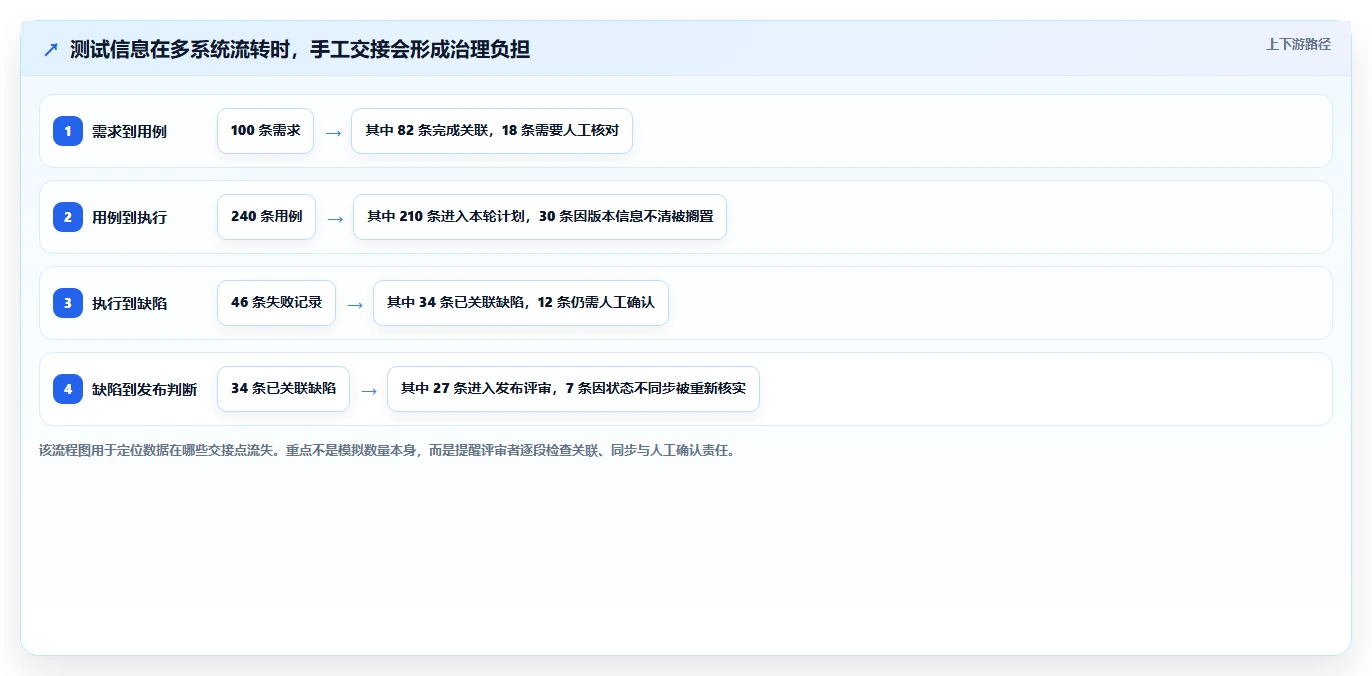This screenshot has width=1372, height=676.
Task: Click the '其中 27 条进入发布评审' result box
Action: tap(573, 389)
